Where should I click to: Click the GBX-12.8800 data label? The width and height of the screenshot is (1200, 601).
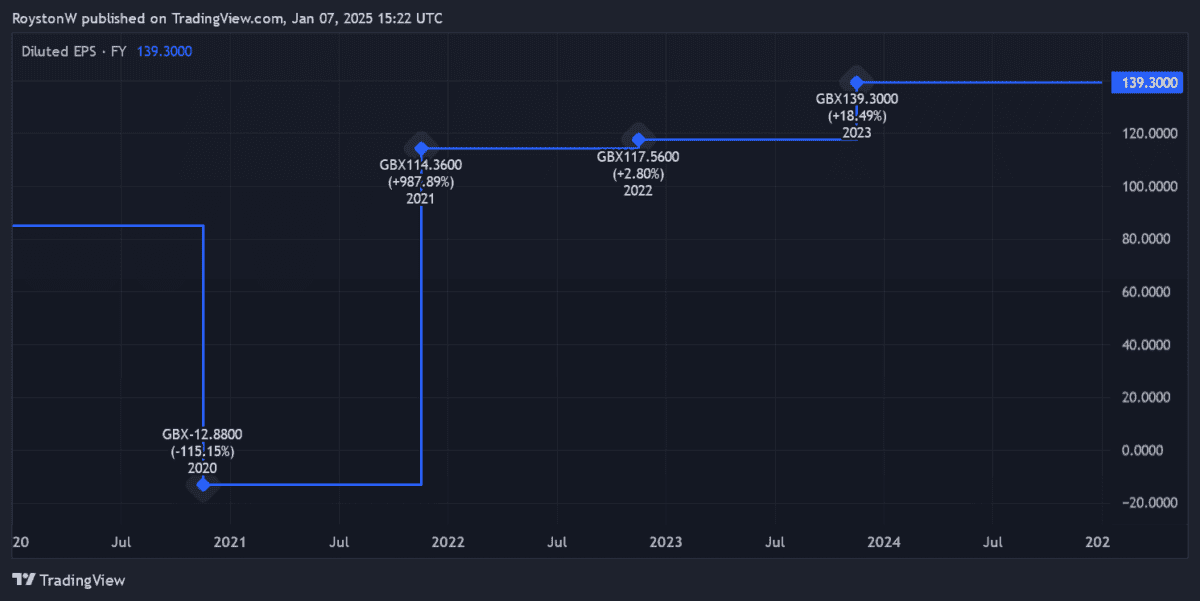[x=202, y=435]
